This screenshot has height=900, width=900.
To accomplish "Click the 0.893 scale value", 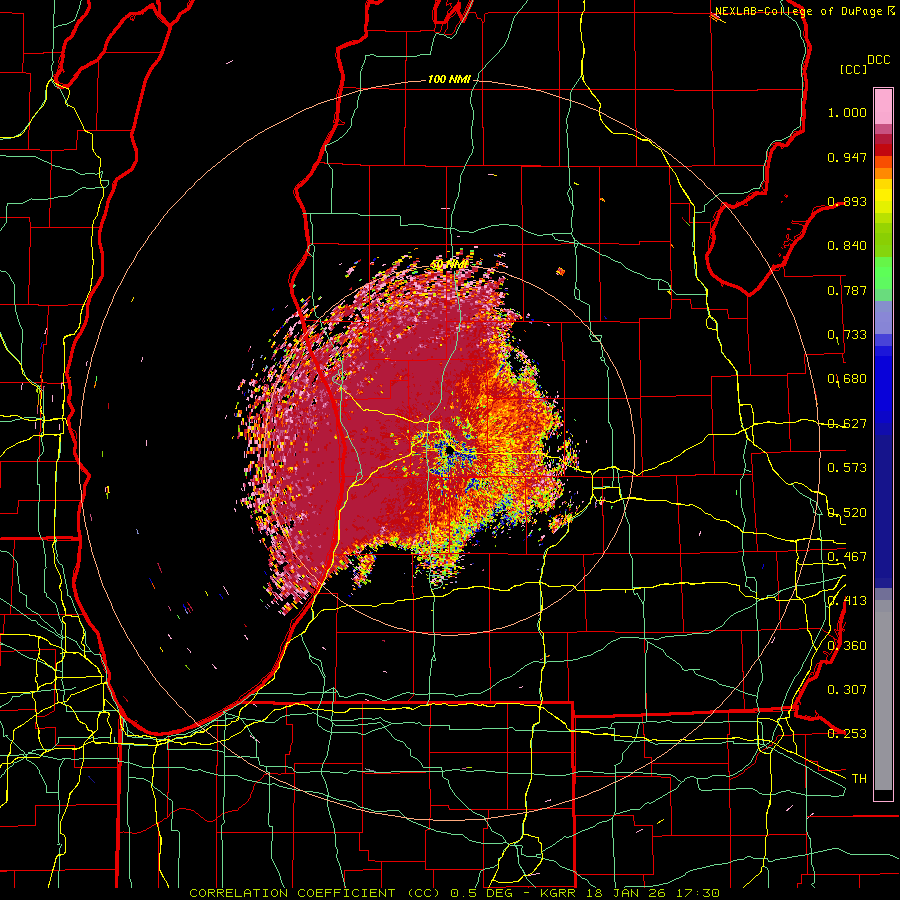I will (847, 201).
